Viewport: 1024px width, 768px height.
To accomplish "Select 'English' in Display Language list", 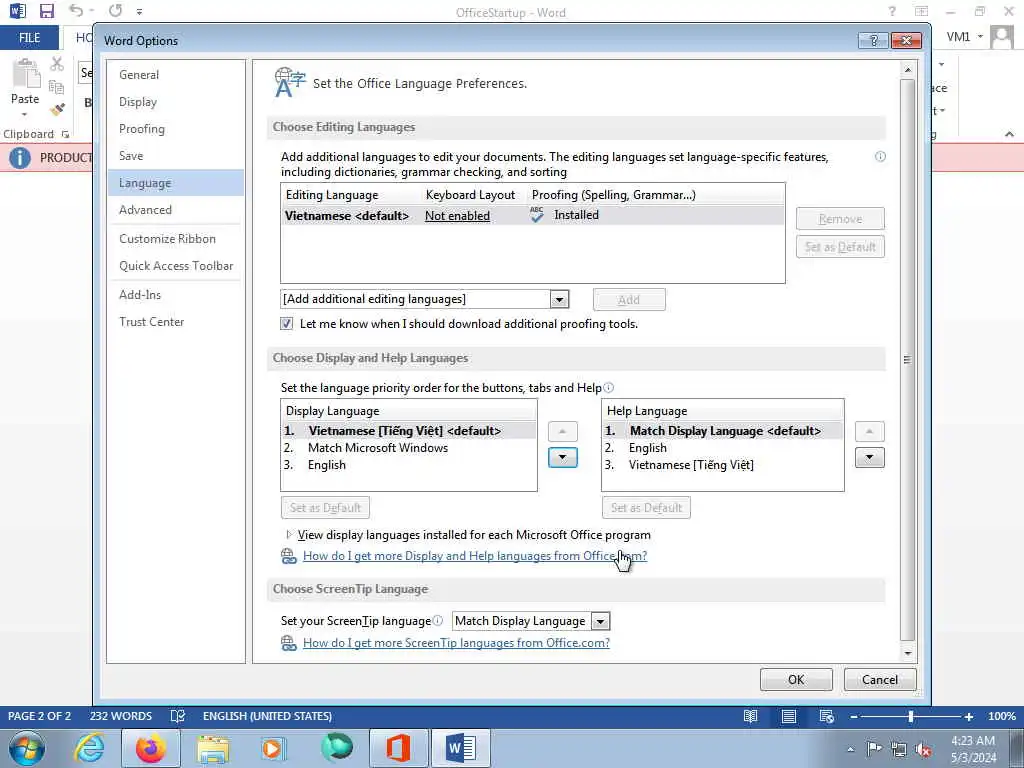I will click(x=409, y=465).
